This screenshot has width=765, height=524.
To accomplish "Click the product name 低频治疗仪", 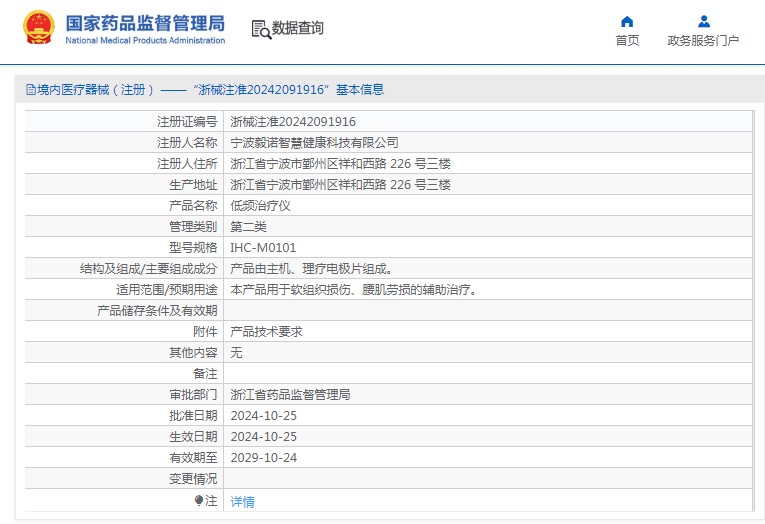I will [260, 205].
